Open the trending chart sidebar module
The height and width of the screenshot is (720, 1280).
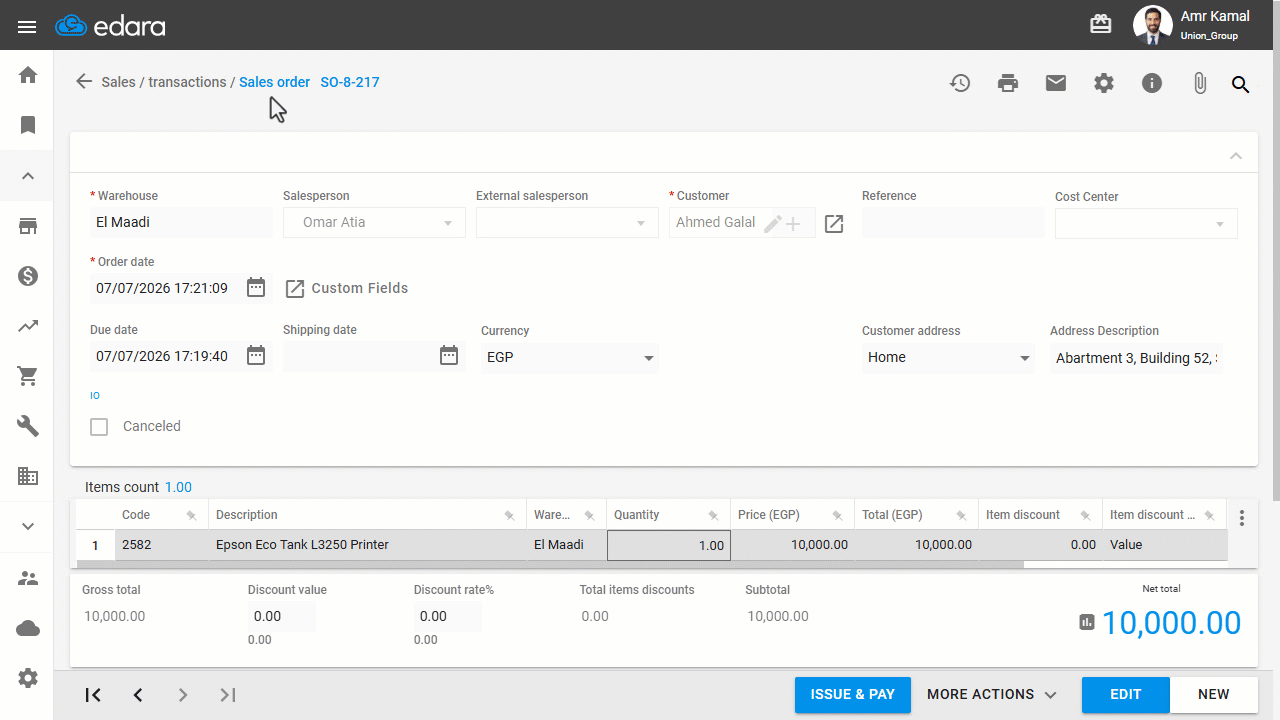28,326
